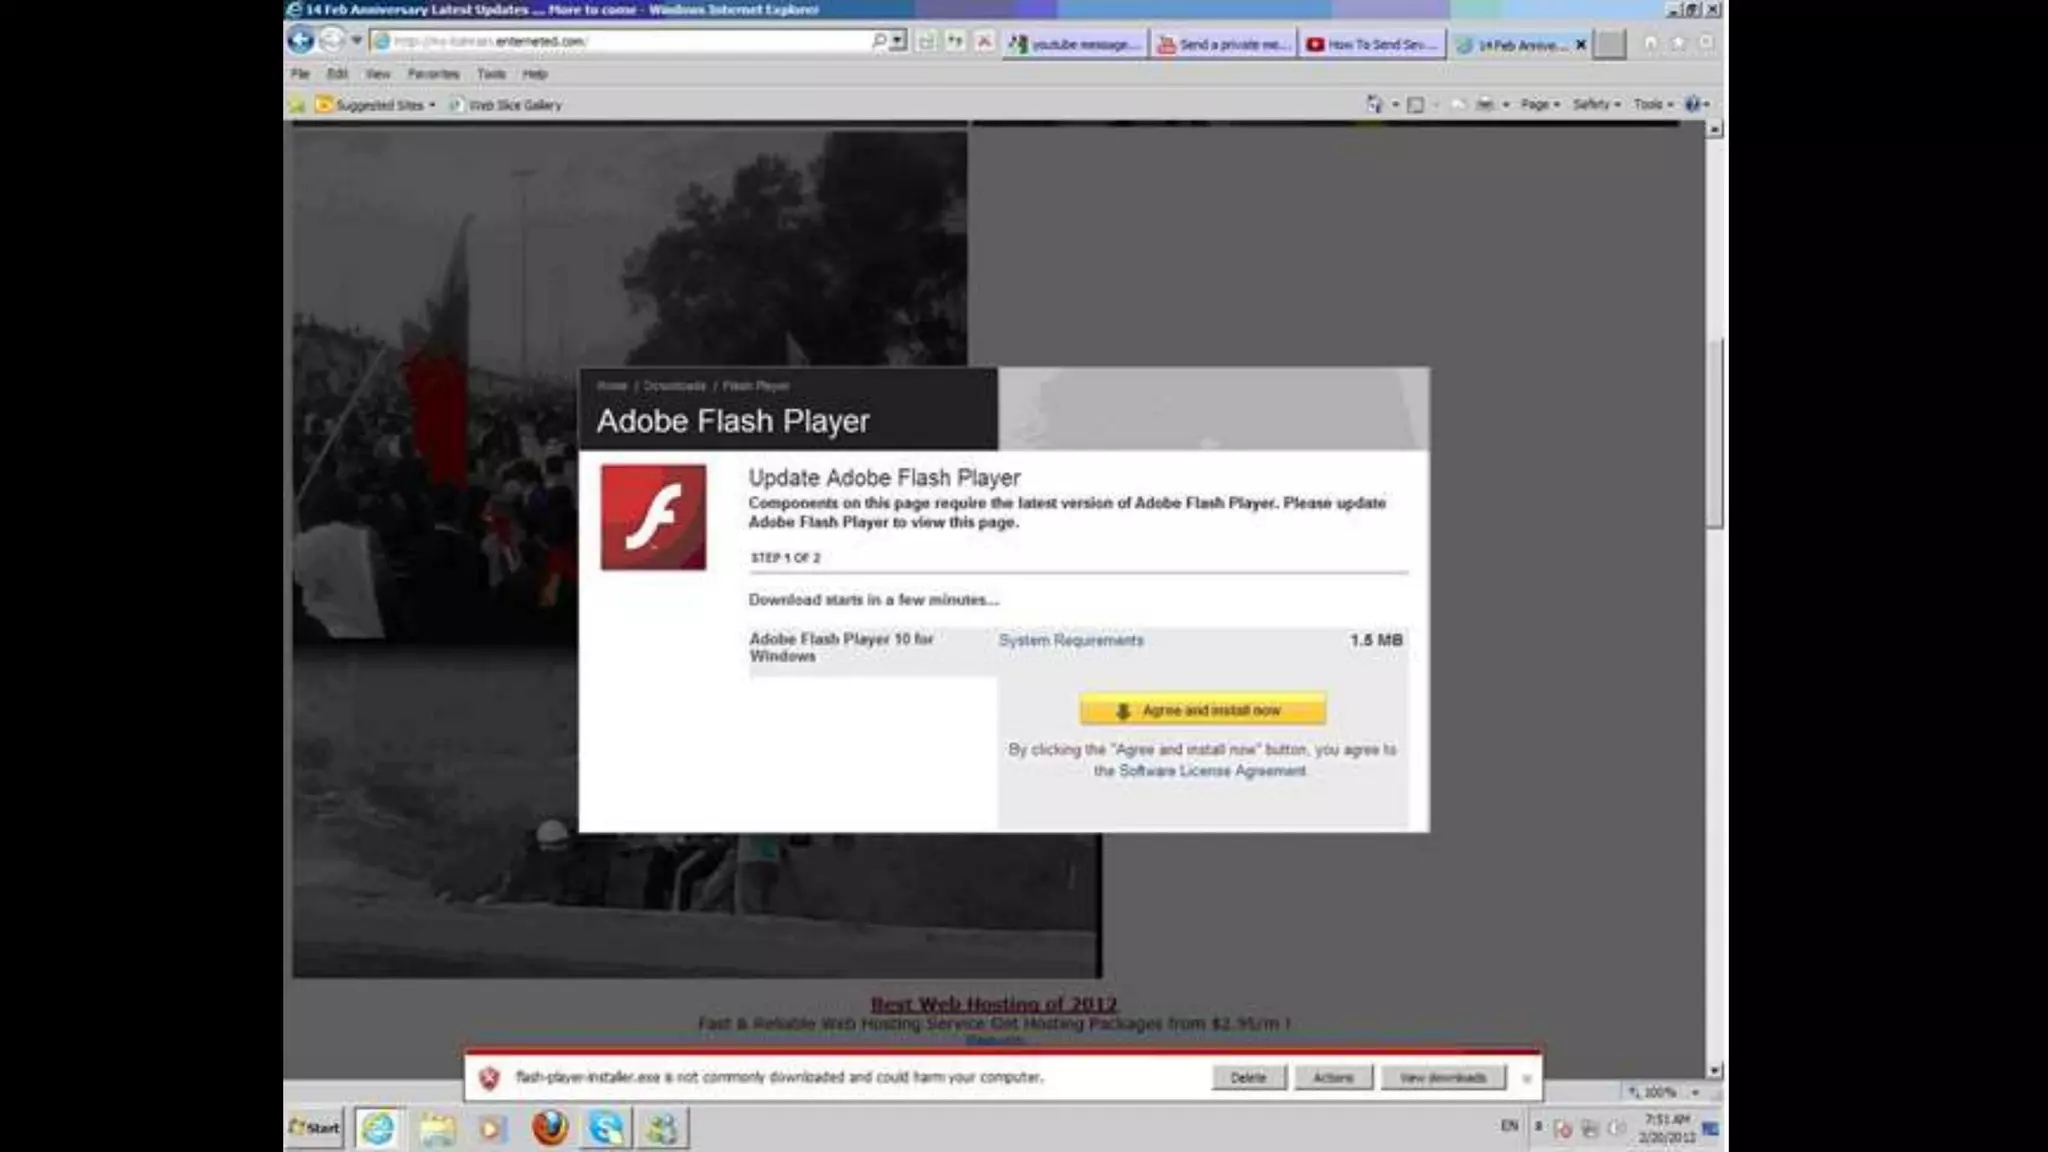Viewport: 2048px width, 1152px height.
Task: Click the Help question mark icon
Action: 1693,104
